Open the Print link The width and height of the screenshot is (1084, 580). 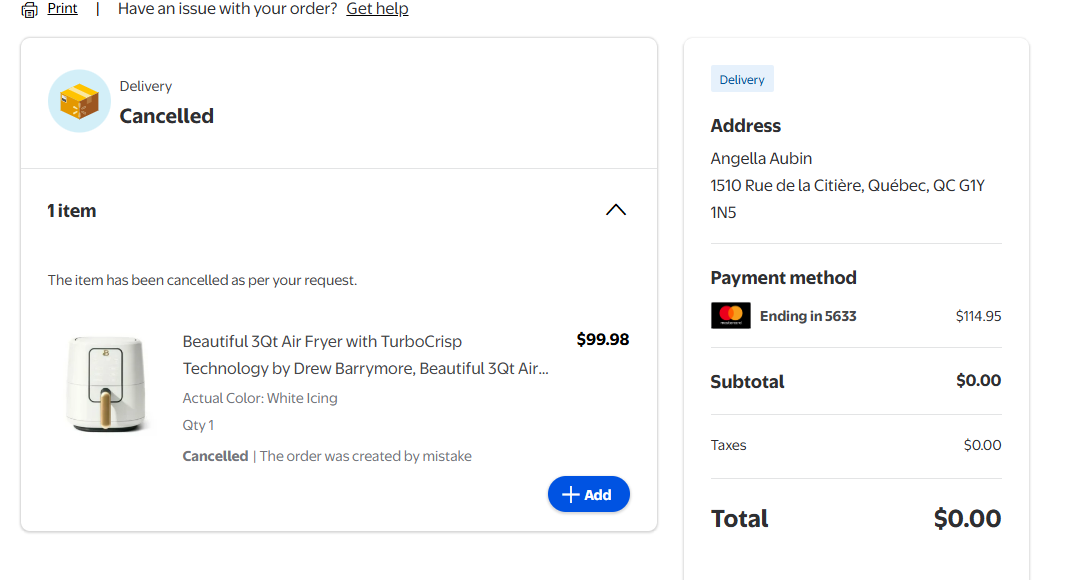pos(62,8)
